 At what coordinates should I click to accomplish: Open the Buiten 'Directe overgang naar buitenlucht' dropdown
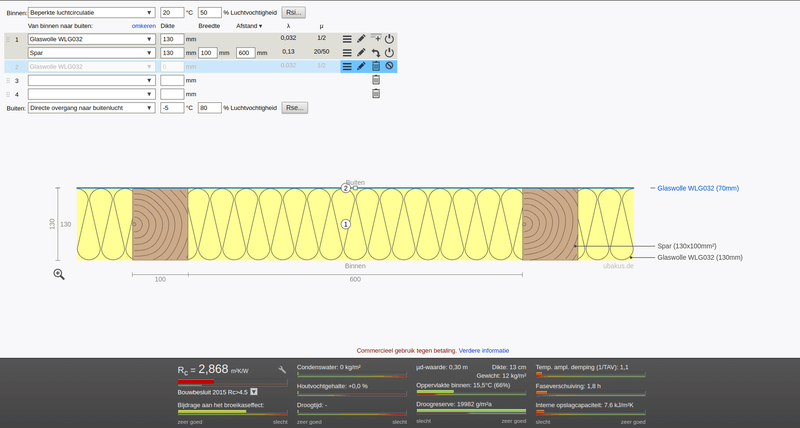pyautogui.click(x=92, y=107)
